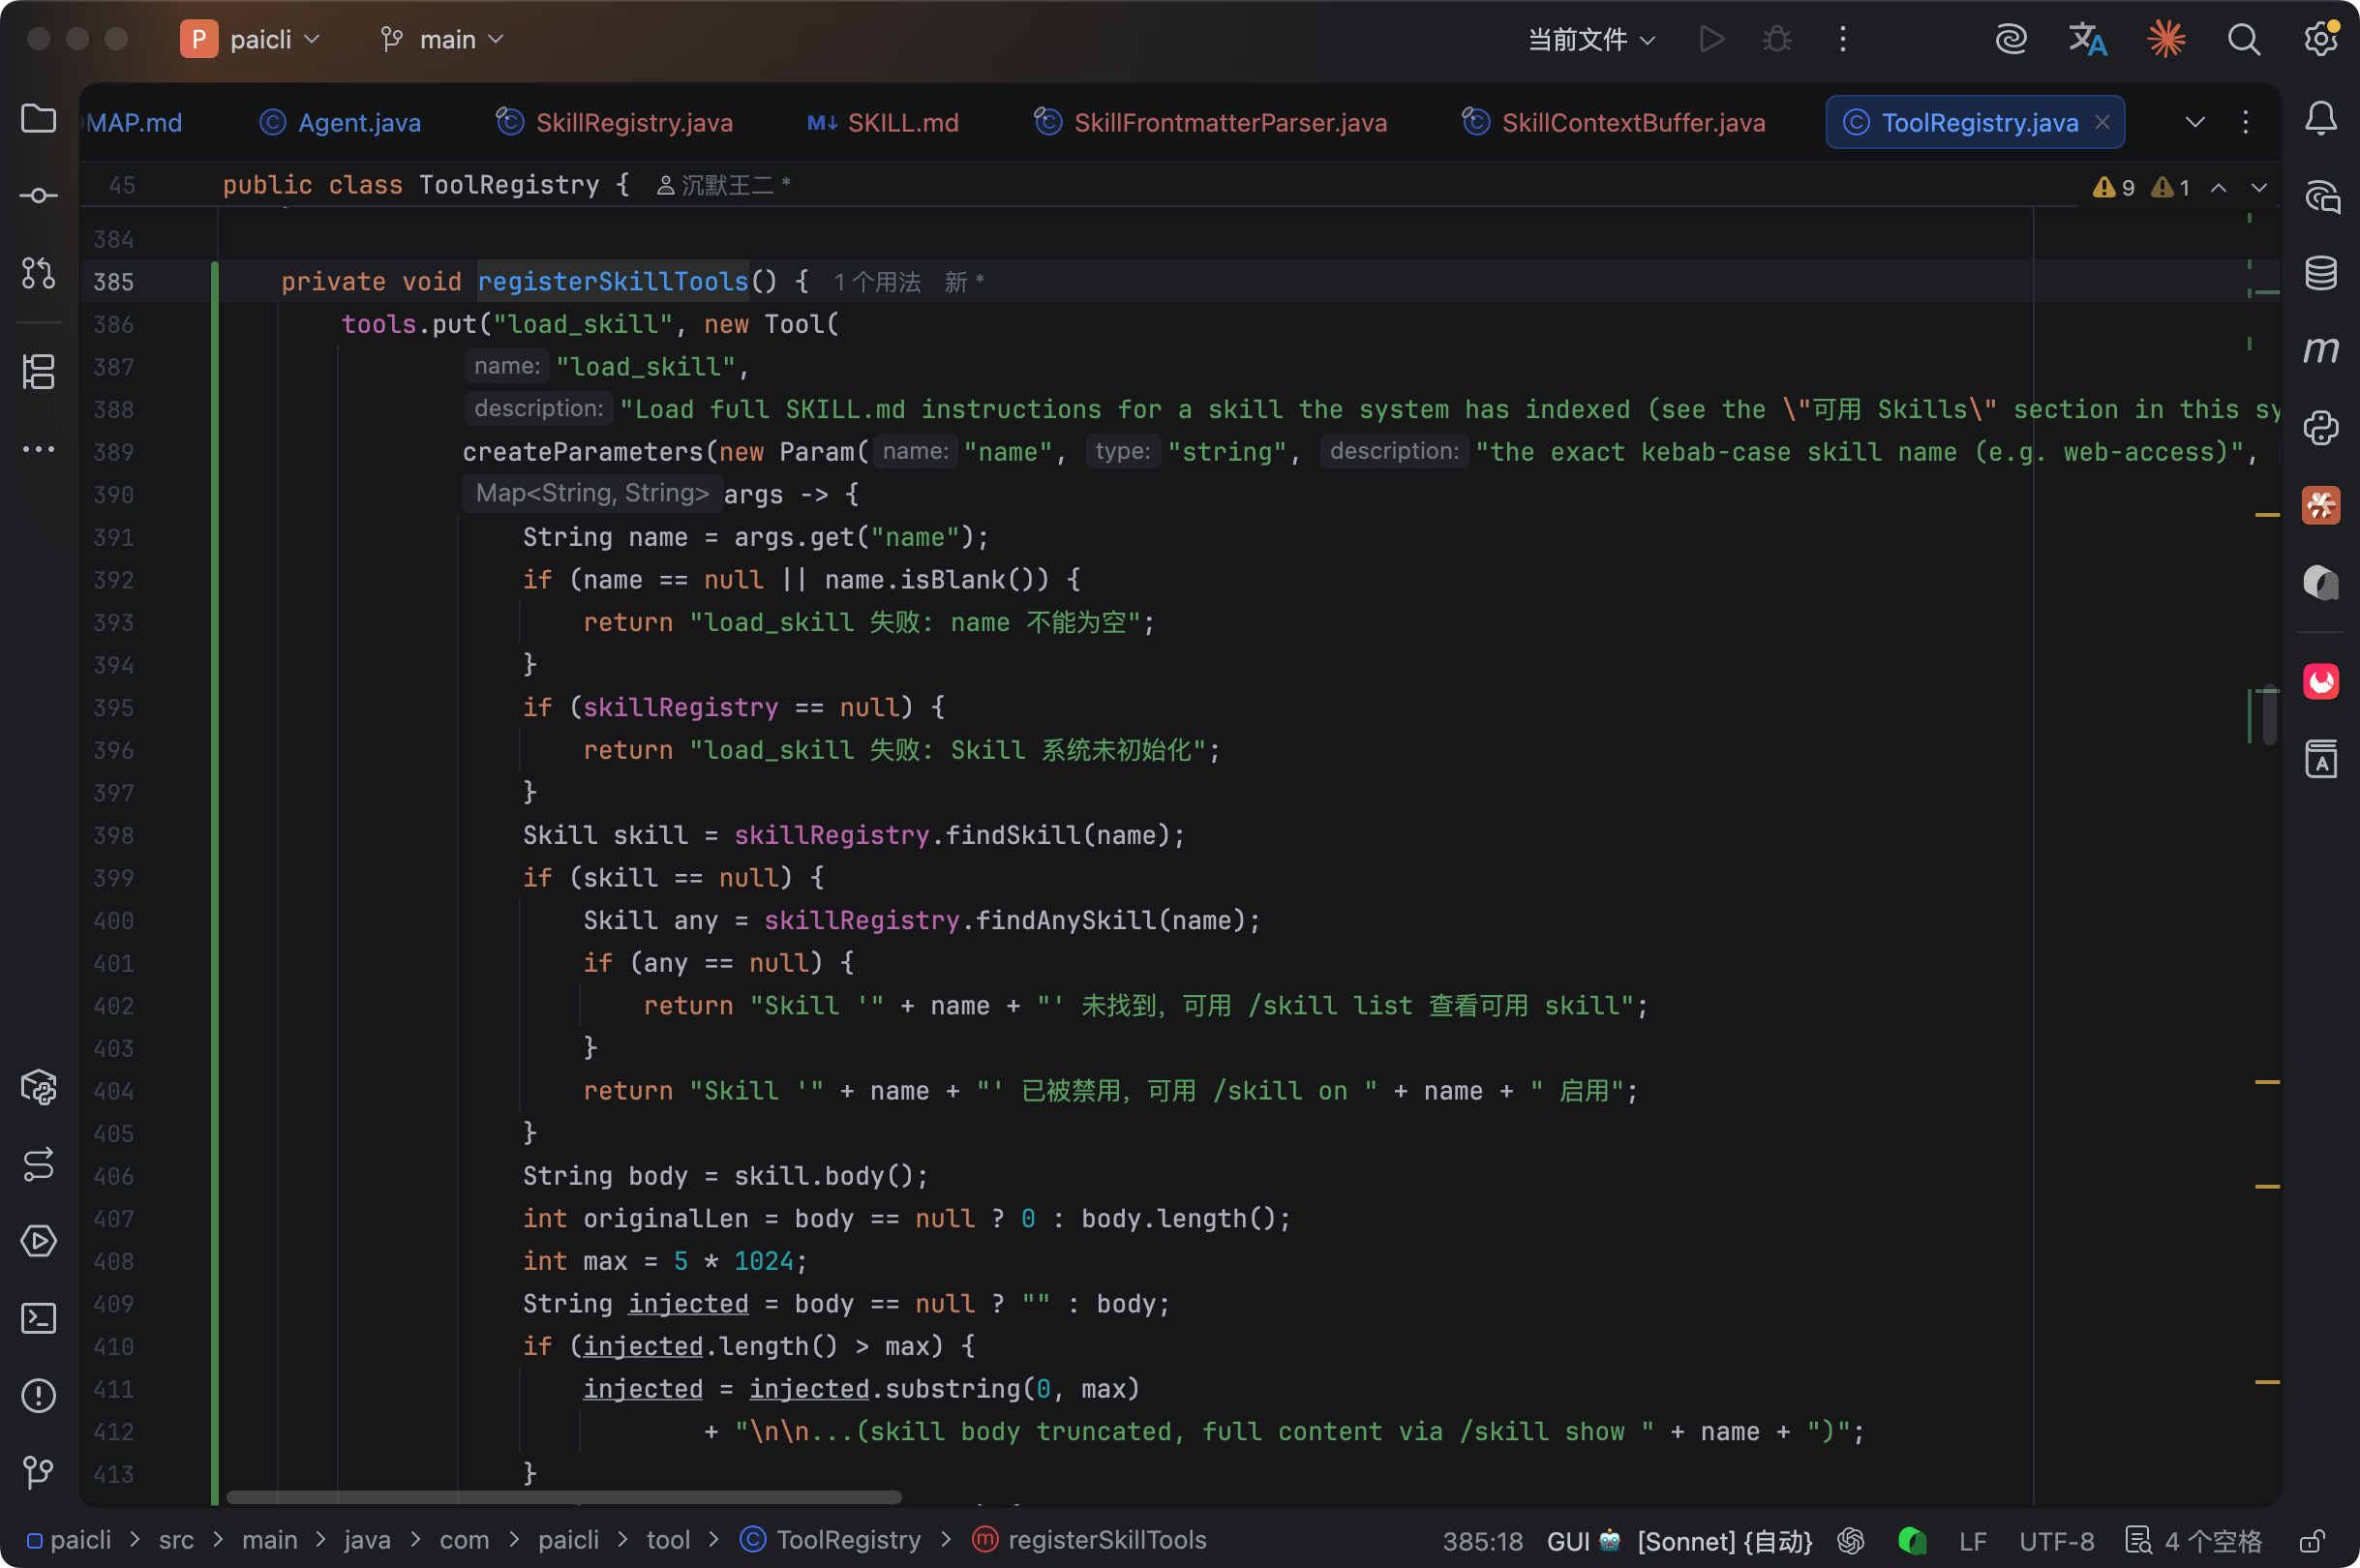The width and height of the screenshot is (2360, 1568).
Task: Switch to SKILL.md tab
Action: (x=882, y=122)
